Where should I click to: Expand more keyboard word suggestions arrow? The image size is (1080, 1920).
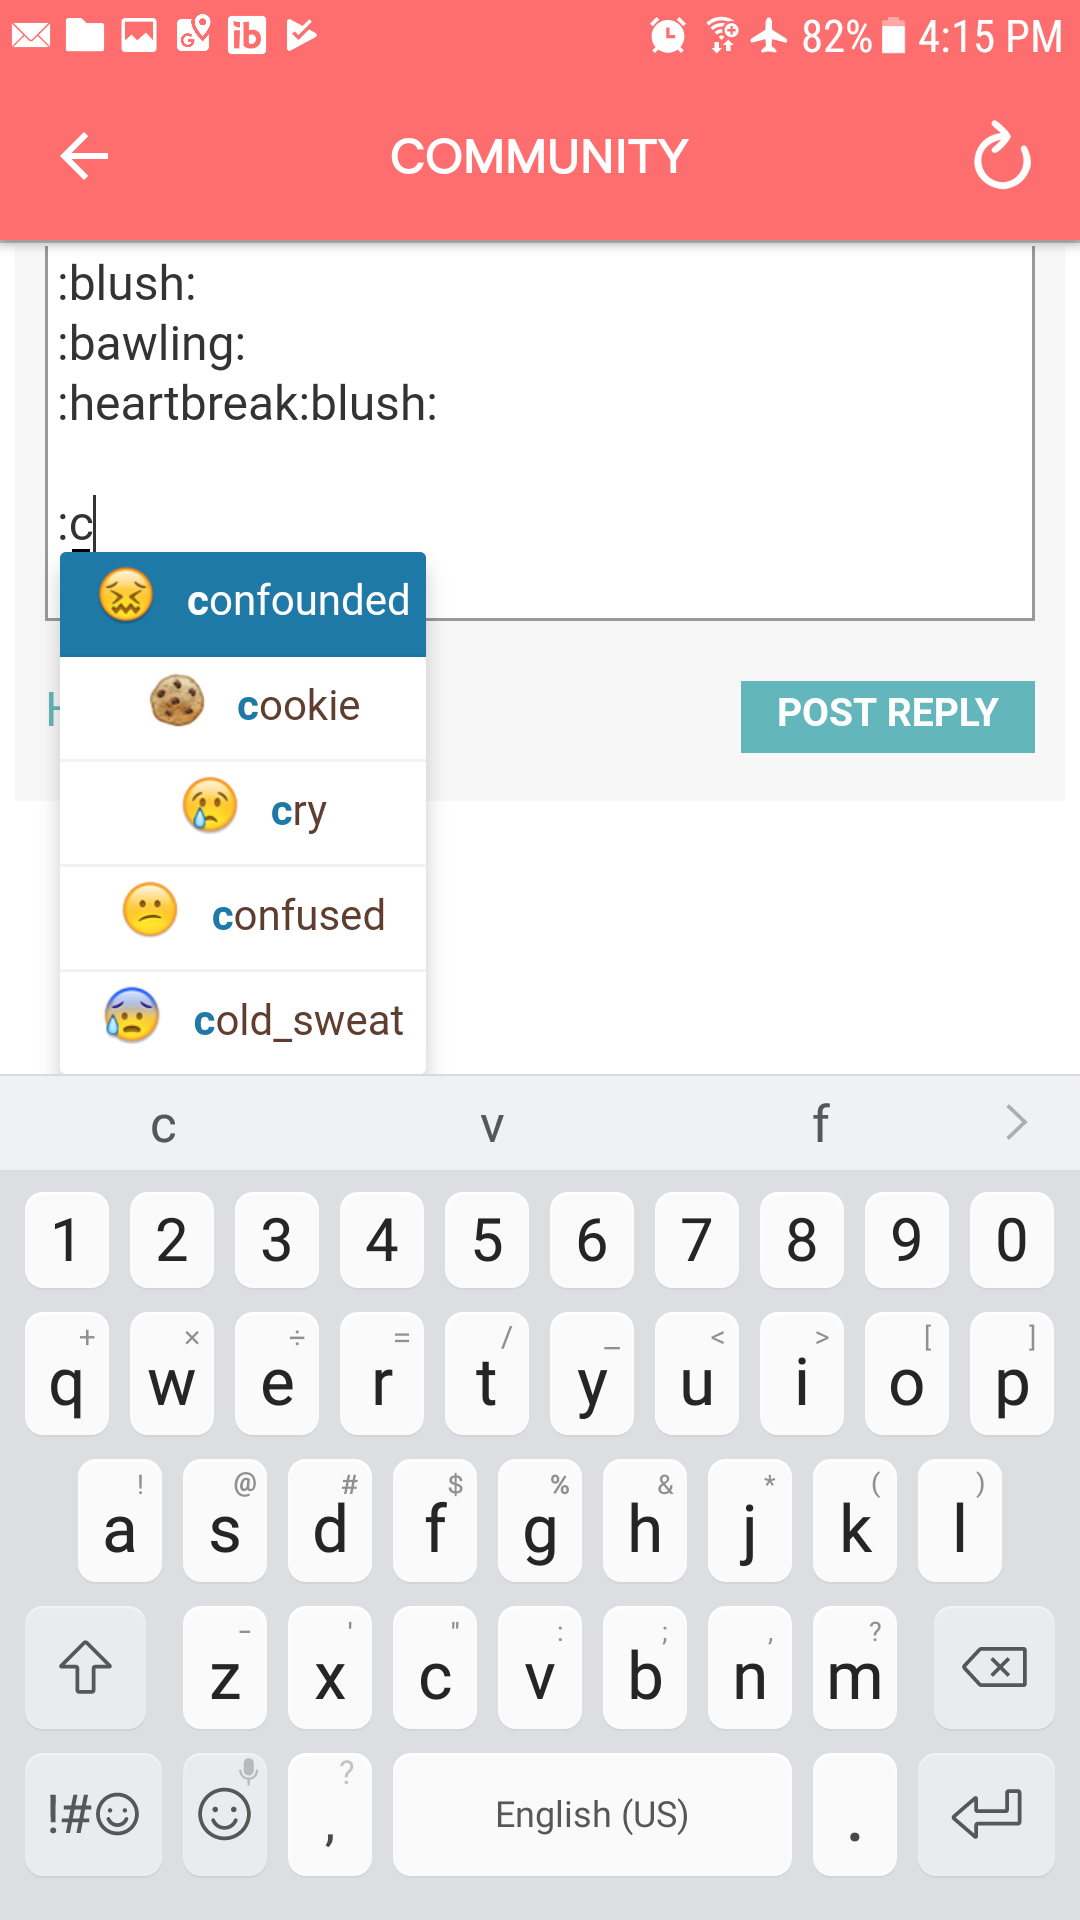click(x=1016, y=1123)
